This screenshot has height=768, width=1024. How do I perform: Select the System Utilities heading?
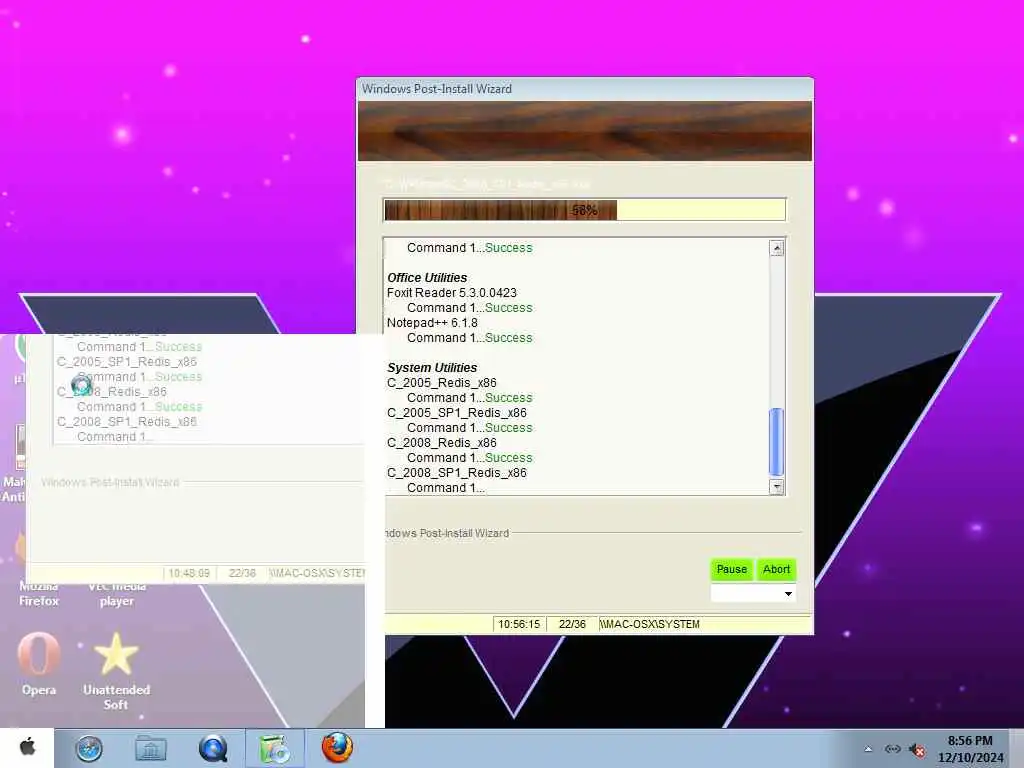pyautogui.click(x=432, y=368)
